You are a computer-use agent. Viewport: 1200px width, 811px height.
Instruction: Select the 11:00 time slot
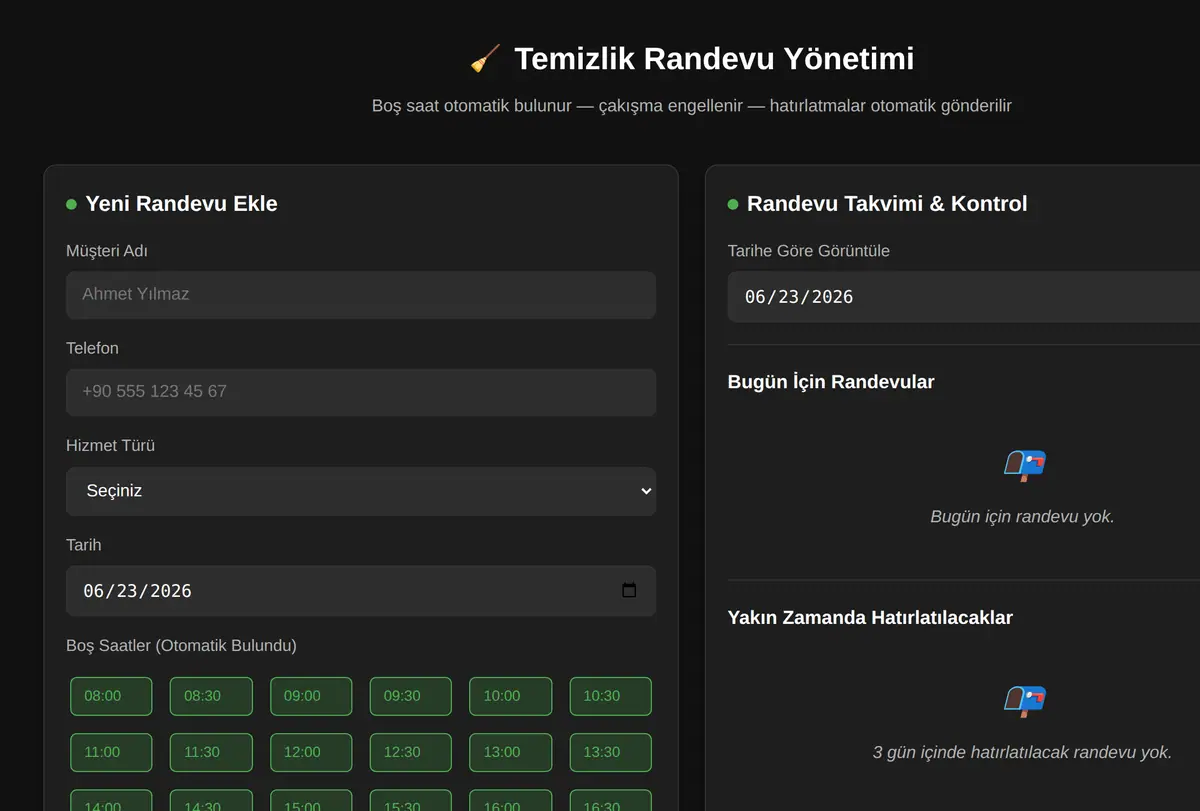[111, 752]
